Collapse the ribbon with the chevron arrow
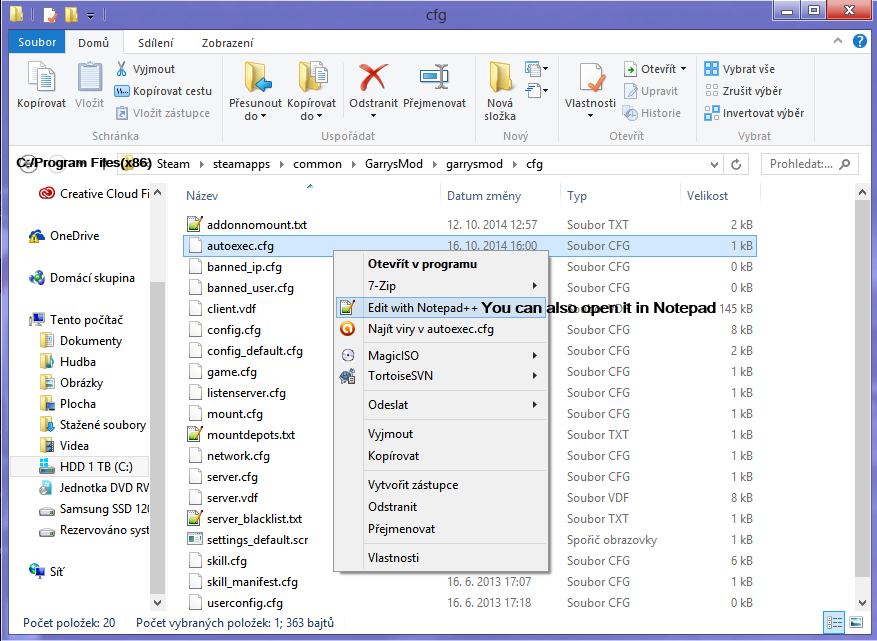This screenshot has width=877, height=641. (837, 41)
